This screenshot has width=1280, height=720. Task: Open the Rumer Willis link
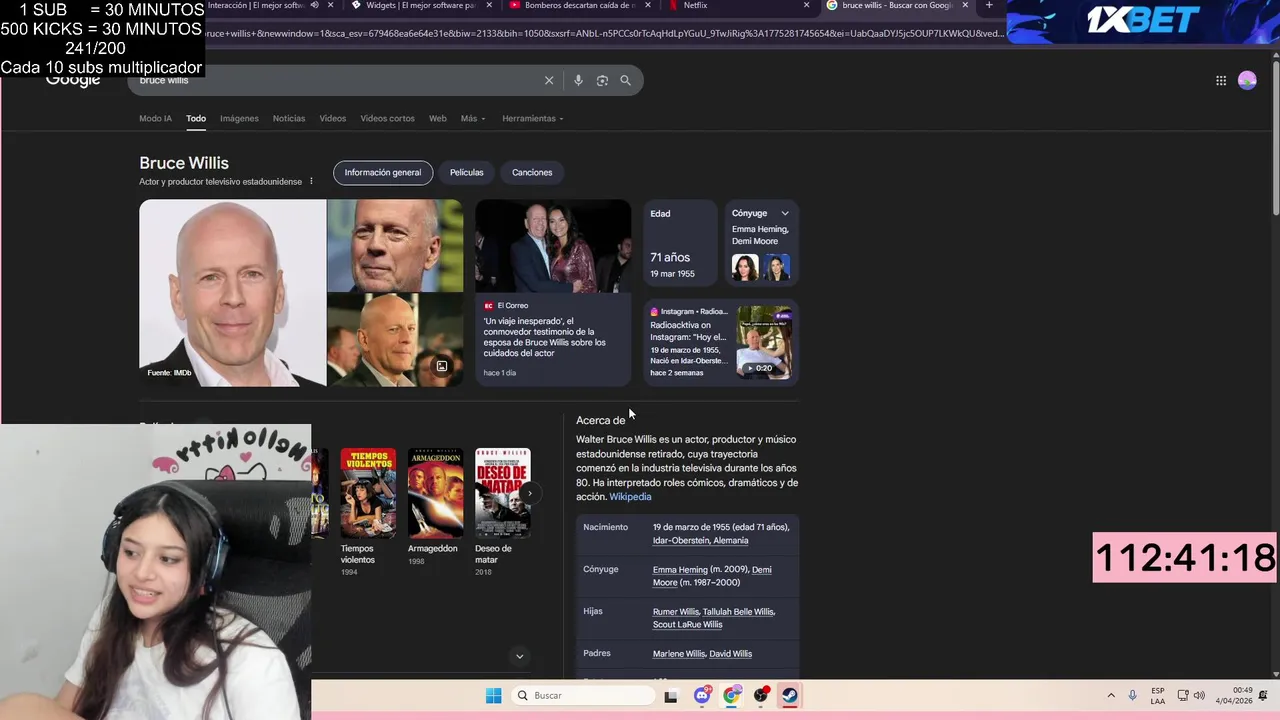676,612
